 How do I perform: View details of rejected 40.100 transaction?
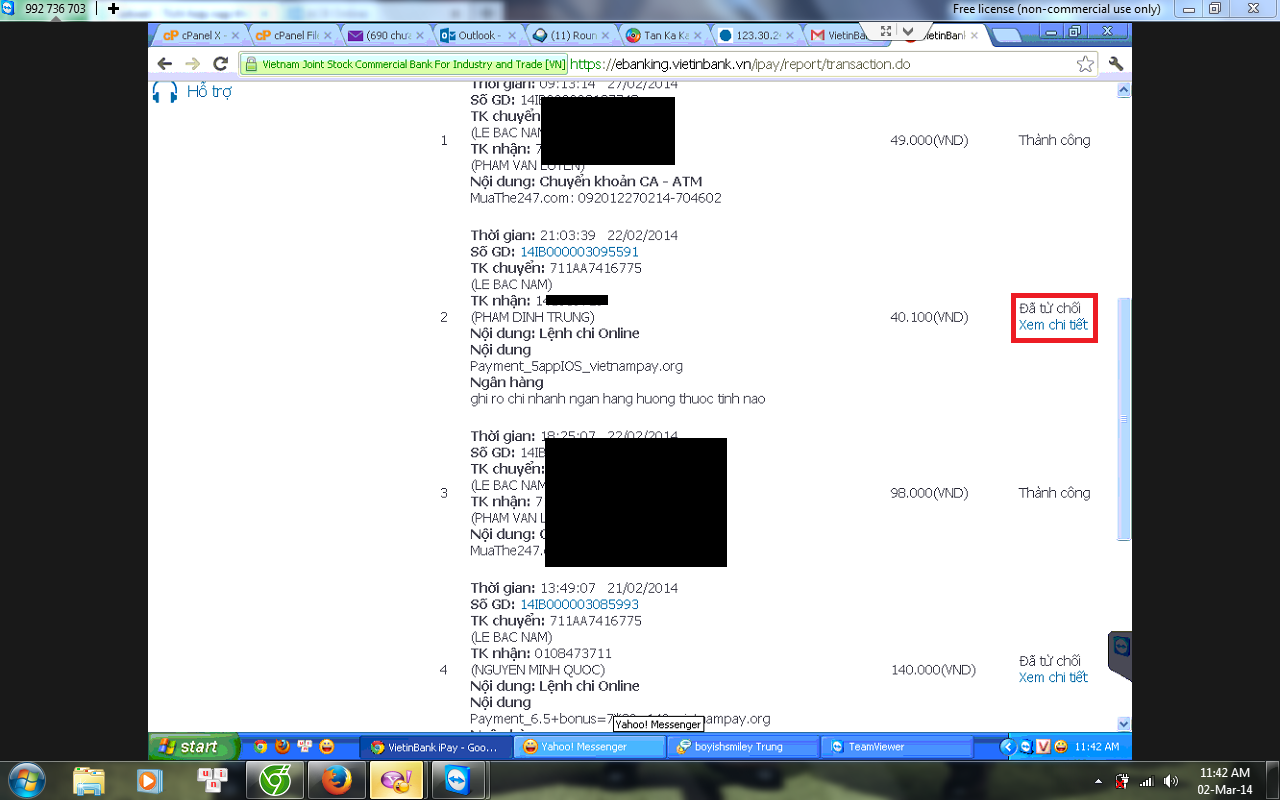[1053, 325]
